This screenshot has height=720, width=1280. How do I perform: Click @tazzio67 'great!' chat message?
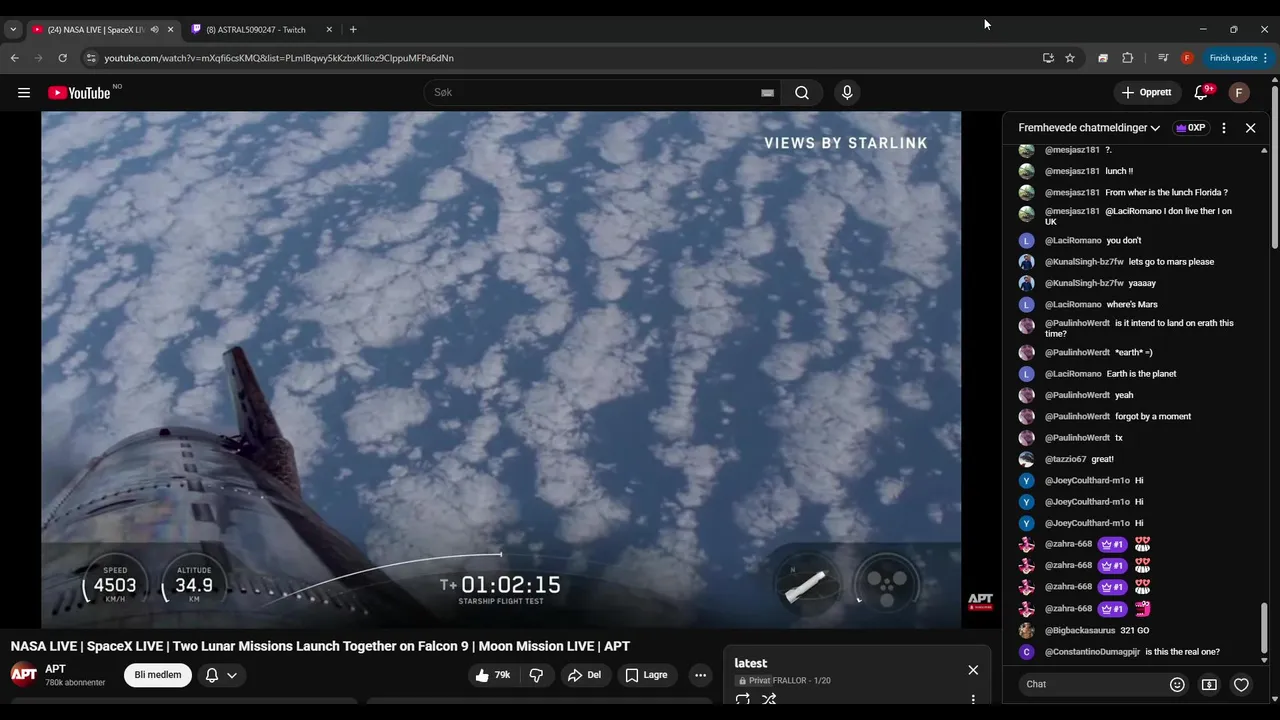(x=1102, y=459)
